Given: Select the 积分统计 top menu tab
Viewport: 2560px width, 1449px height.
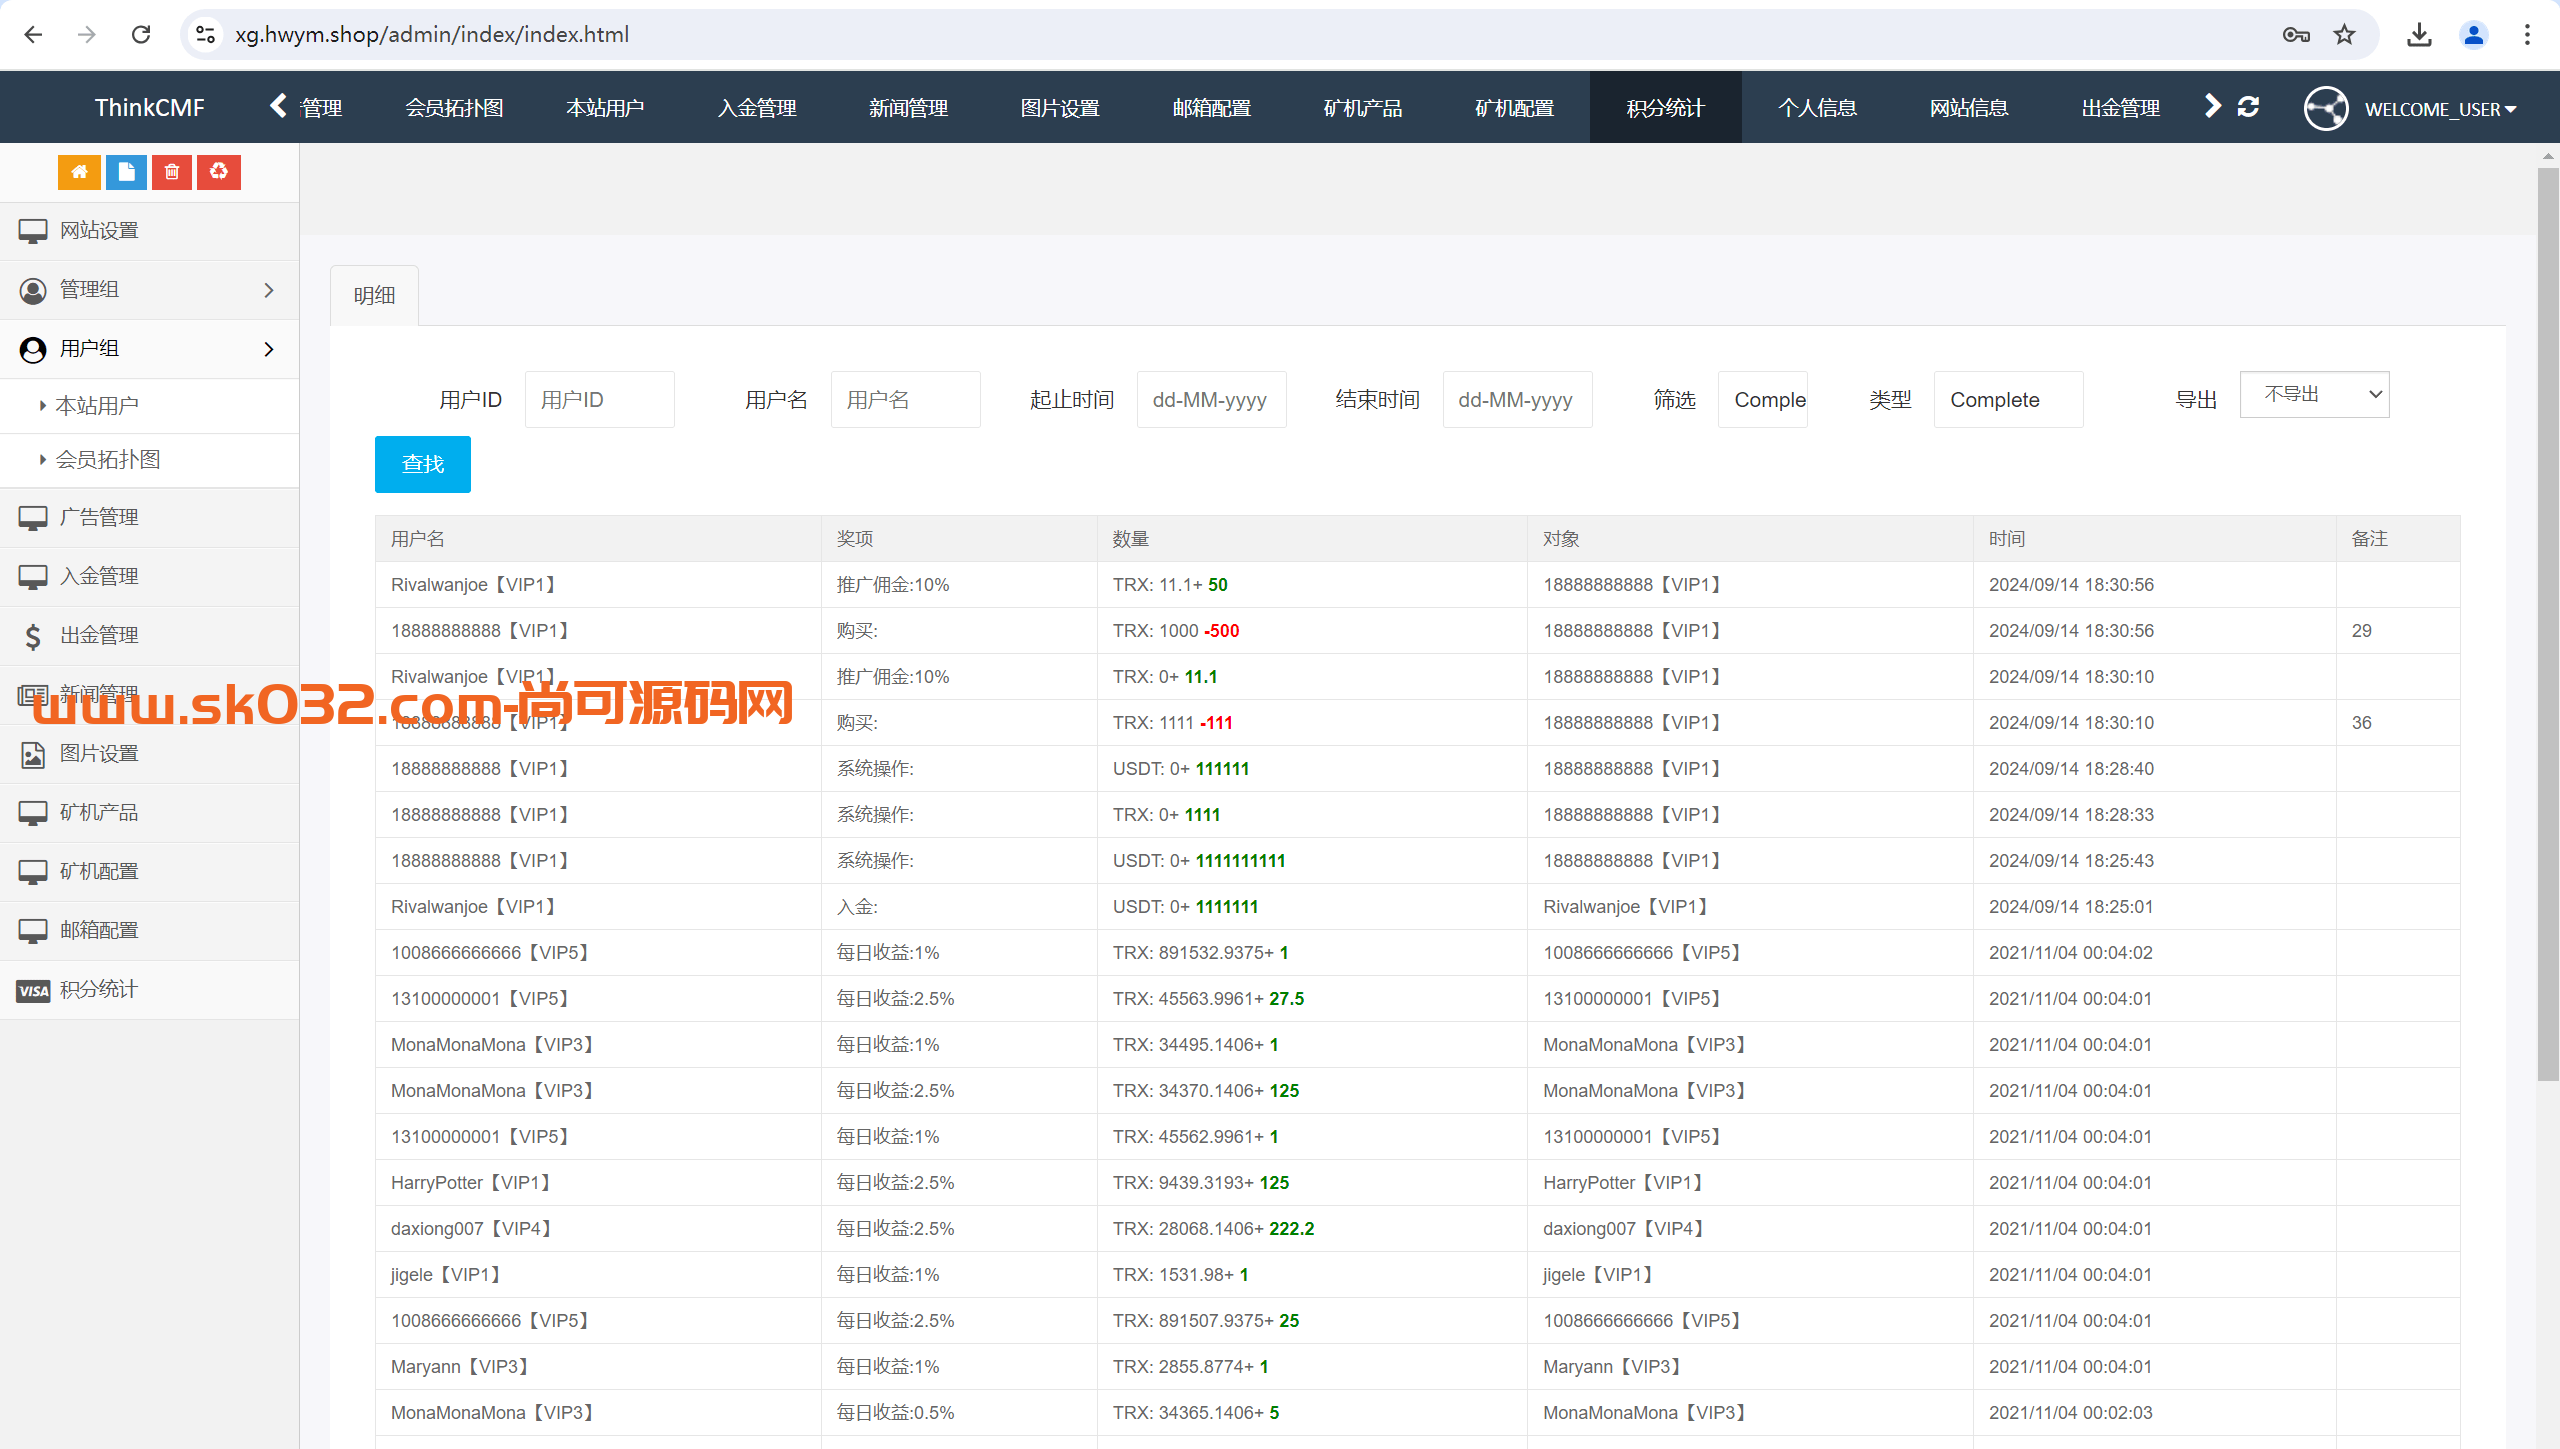Looking at the screenshot, I should coord(1667,109).
